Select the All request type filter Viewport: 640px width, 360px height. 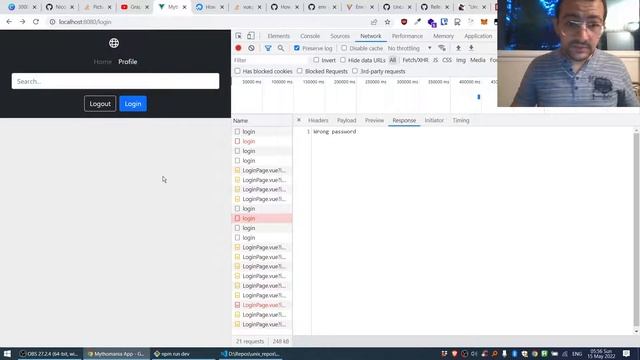(x=393, y=60)
